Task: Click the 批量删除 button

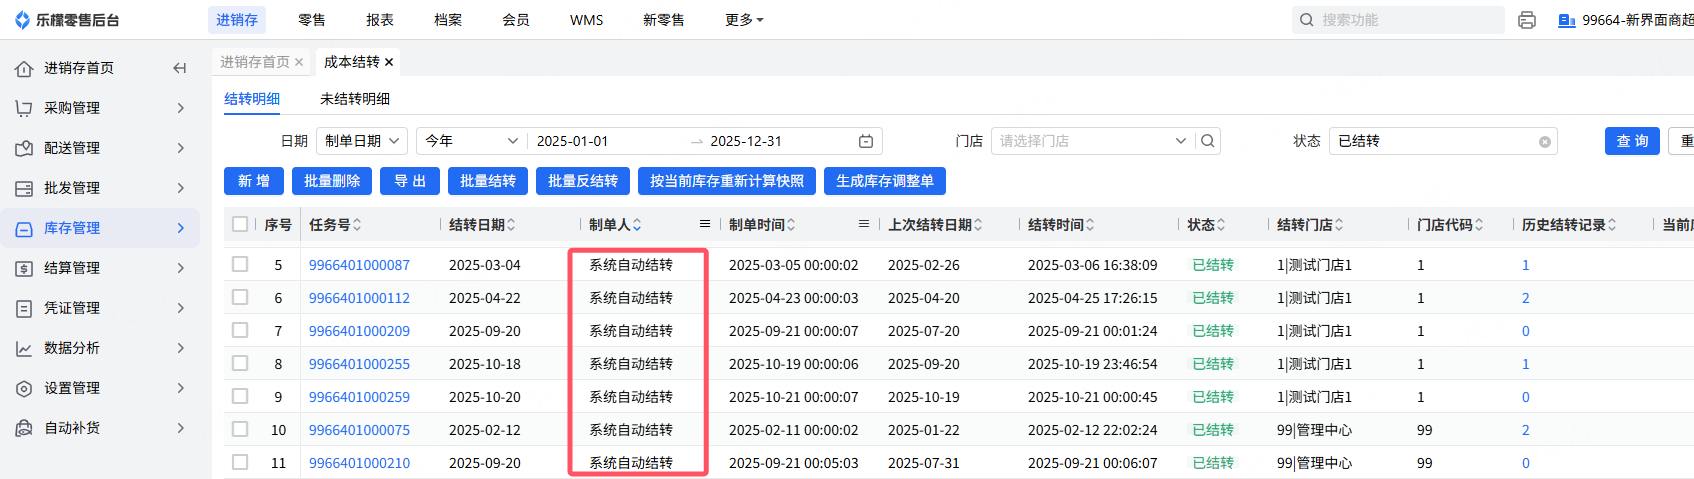Action: (x=332, y=181)
